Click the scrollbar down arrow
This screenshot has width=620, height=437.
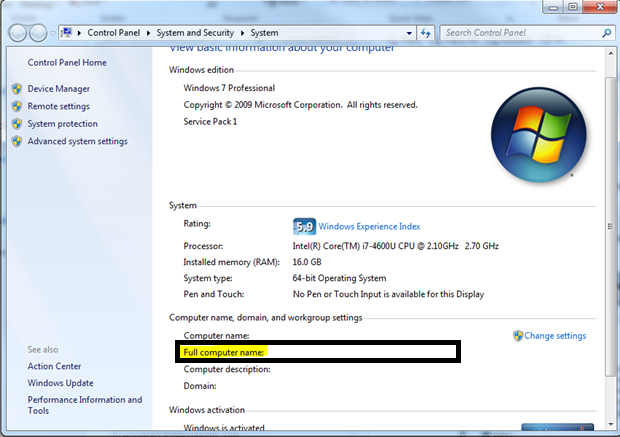click(611, 425)
